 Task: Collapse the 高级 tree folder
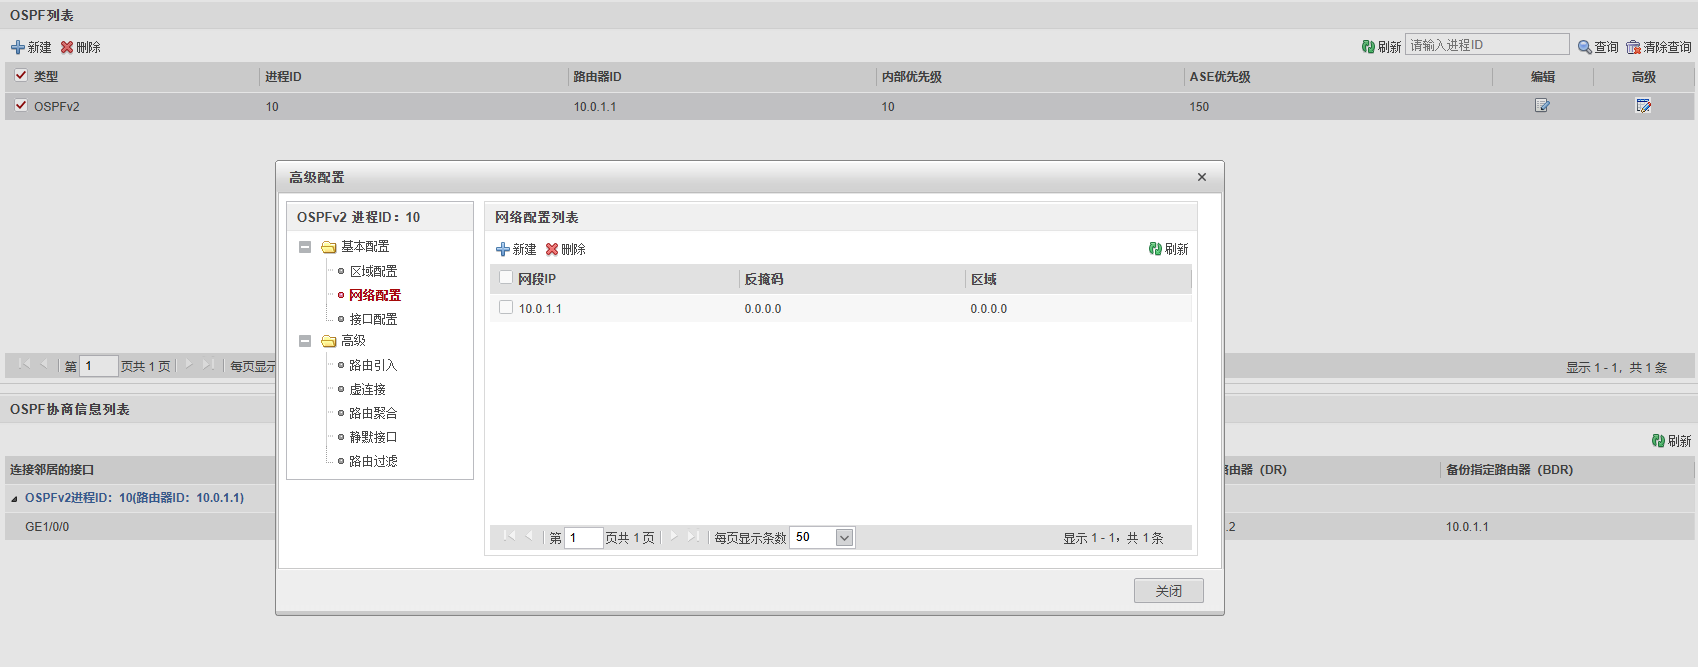point(305,341)
